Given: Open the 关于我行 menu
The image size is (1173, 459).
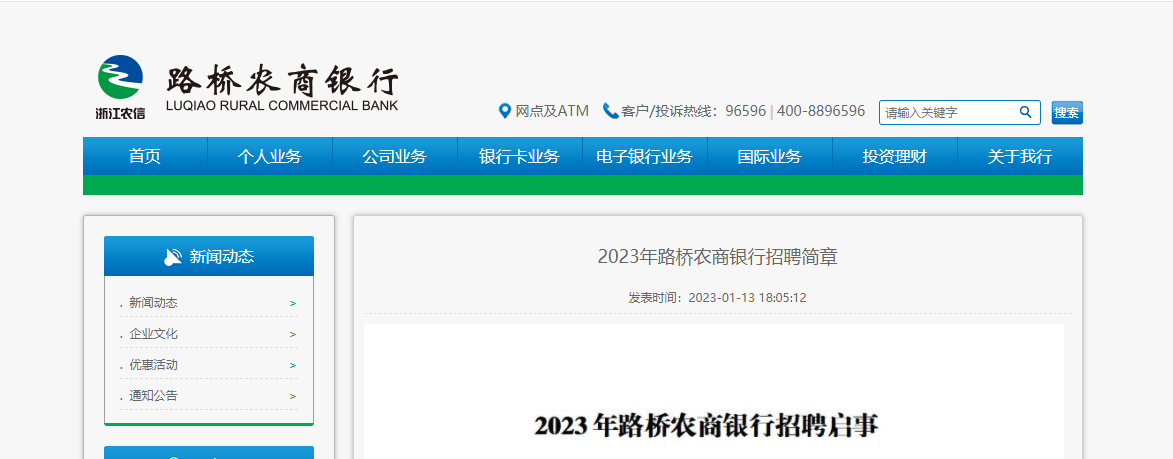Looking at the screenshot, I should point(1020,156).
